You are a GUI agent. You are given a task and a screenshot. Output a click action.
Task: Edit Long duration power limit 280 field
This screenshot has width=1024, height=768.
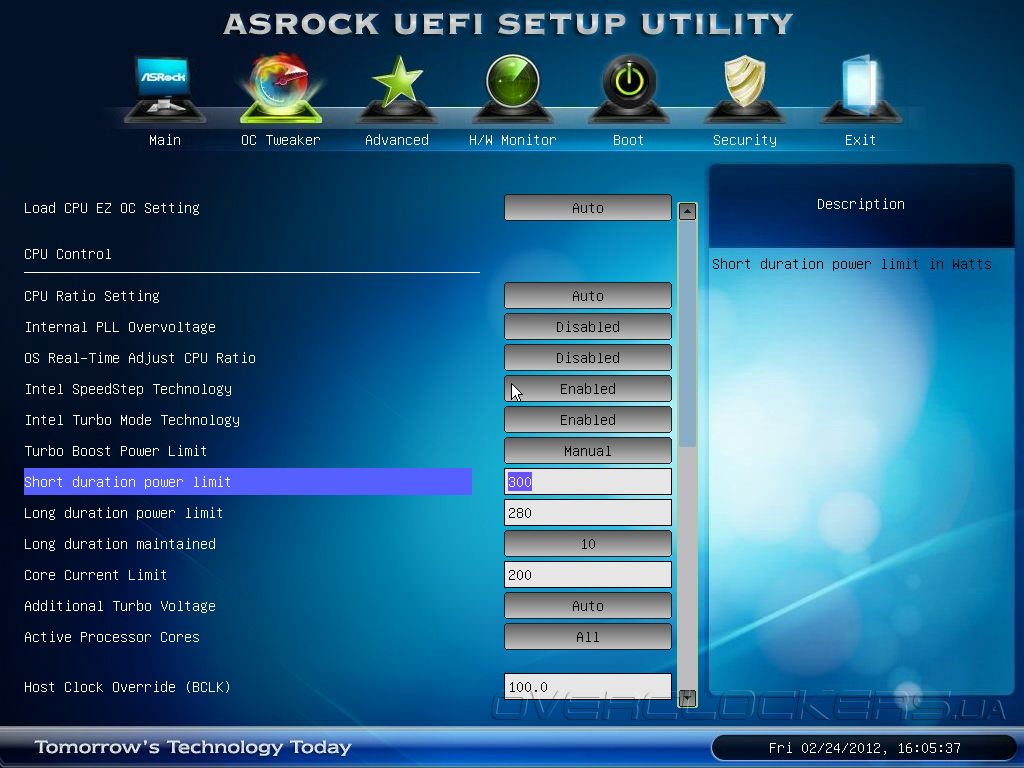coord(588,513)
